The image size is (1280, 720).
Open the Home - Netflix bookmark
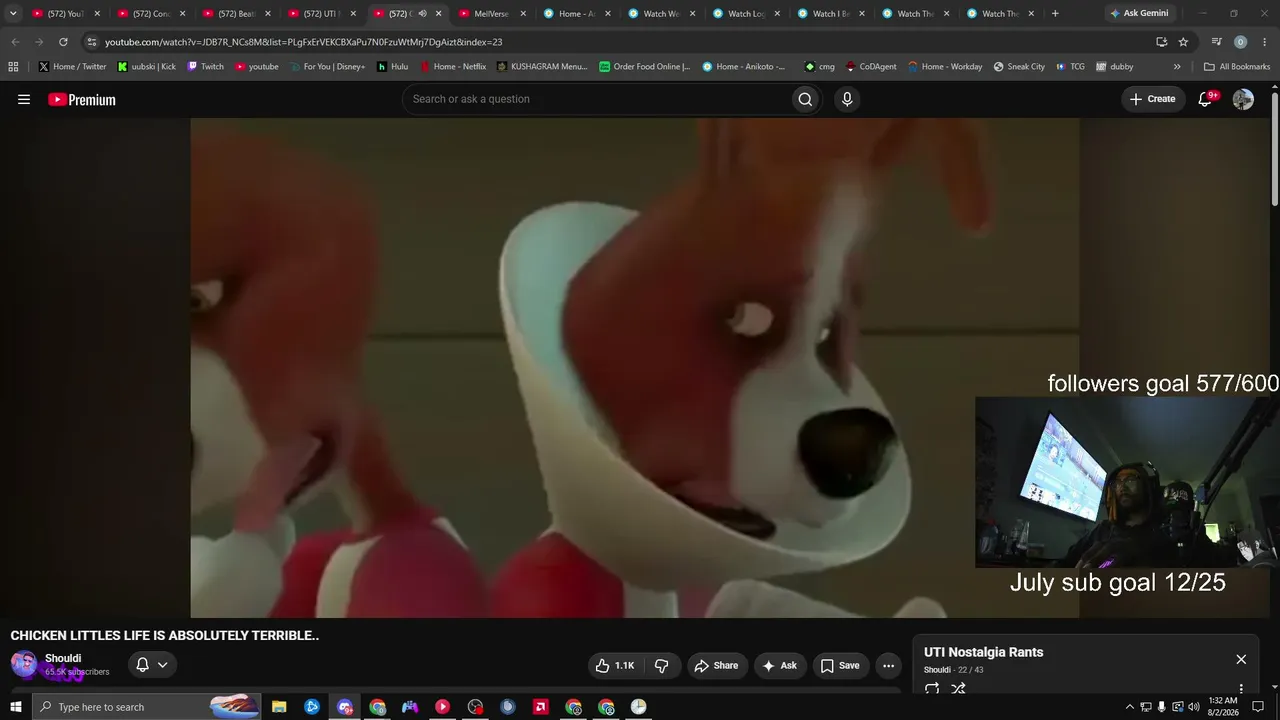pyautogui.click(x=452, y=67)
